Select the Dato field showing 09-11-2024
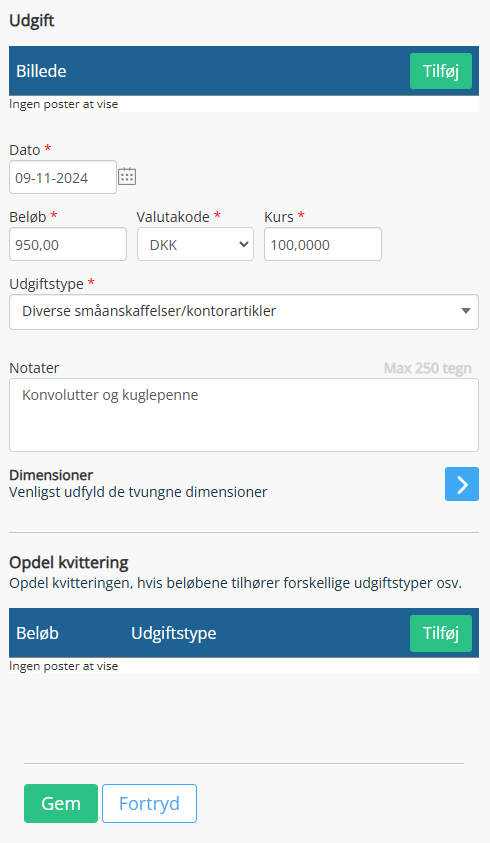This screenshot has width=490, height=843. [63, 177]
